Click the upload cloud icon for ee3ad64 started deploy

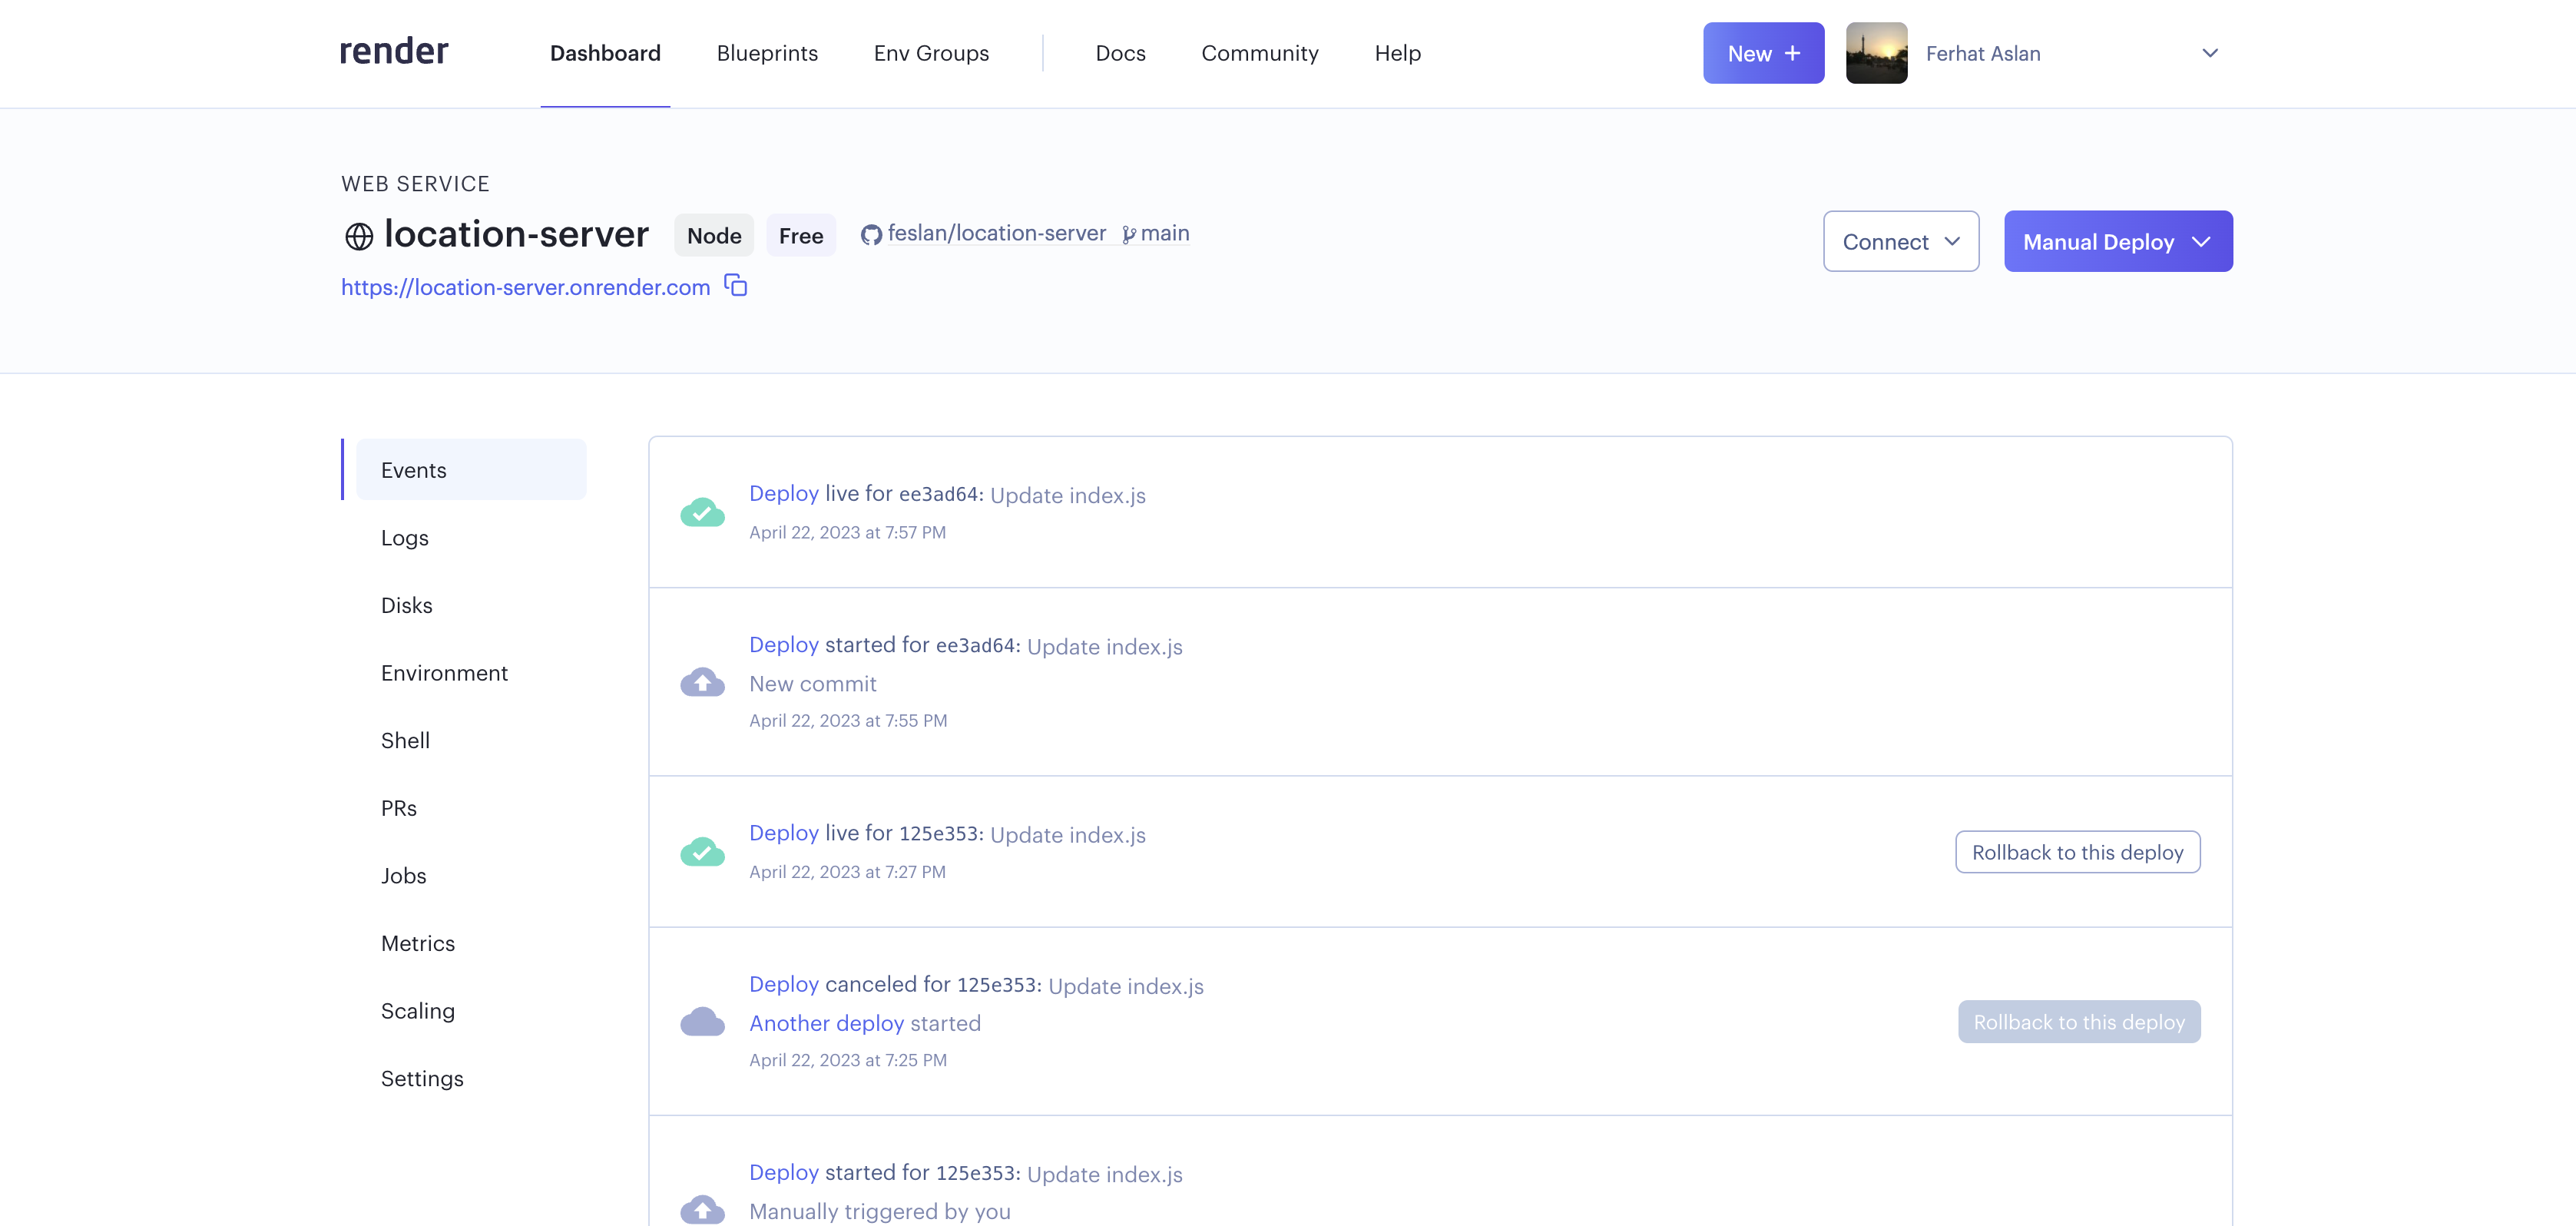pyautogui.click(x=703, y=682)
